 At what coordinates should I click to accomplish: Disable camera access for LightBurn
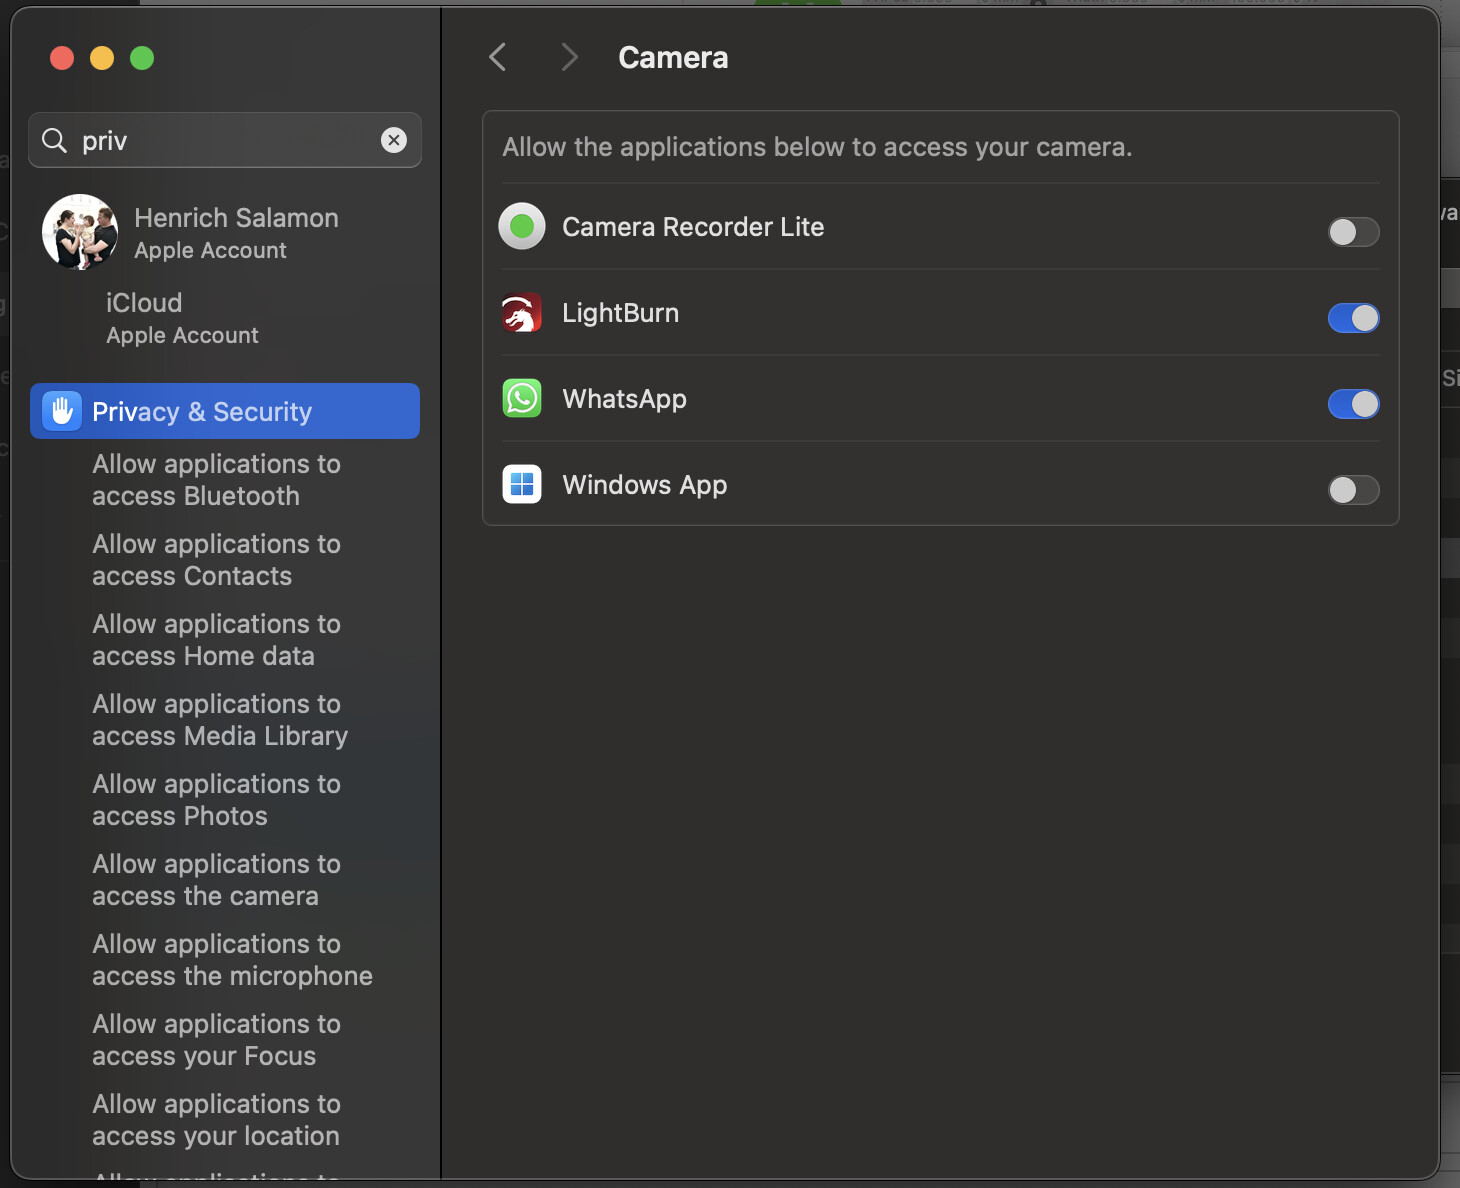click(1353, 318)
